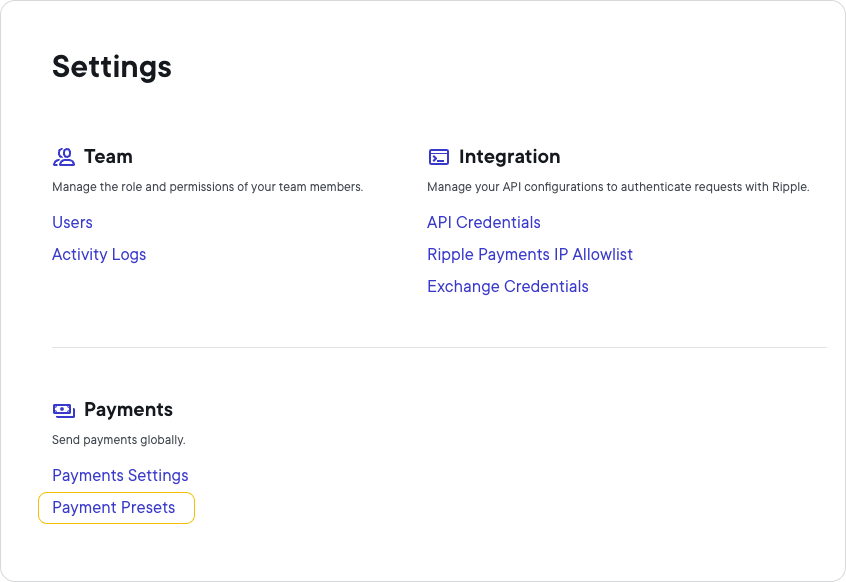Image resolution: width=846 pixels, height=582 pixels.
Task: Select the Team members icon
Action: (x=63, y=156)
